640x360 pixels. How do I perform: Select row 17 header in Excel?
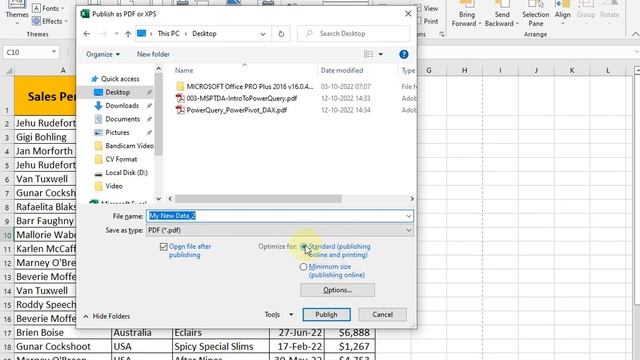pyautogui.click(x=7, y=333)
